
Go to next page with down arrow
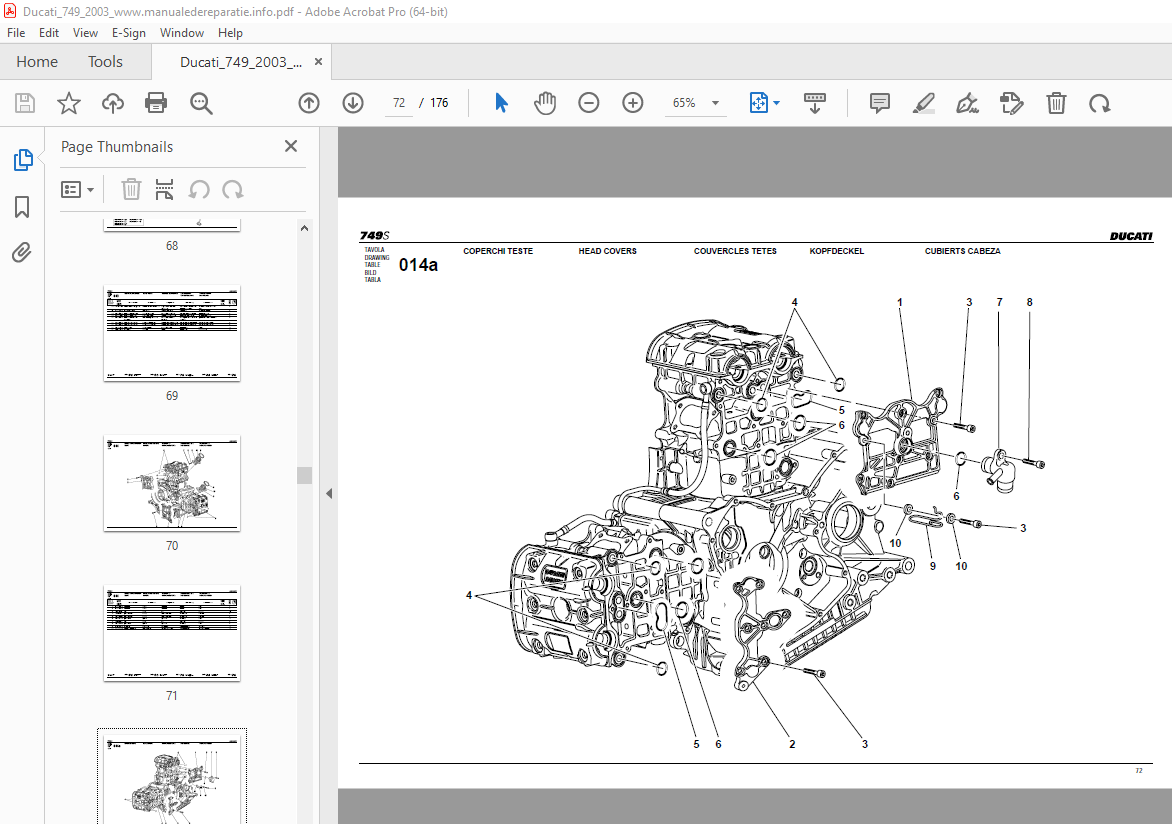pyautogui.click(x=353, y=103)
